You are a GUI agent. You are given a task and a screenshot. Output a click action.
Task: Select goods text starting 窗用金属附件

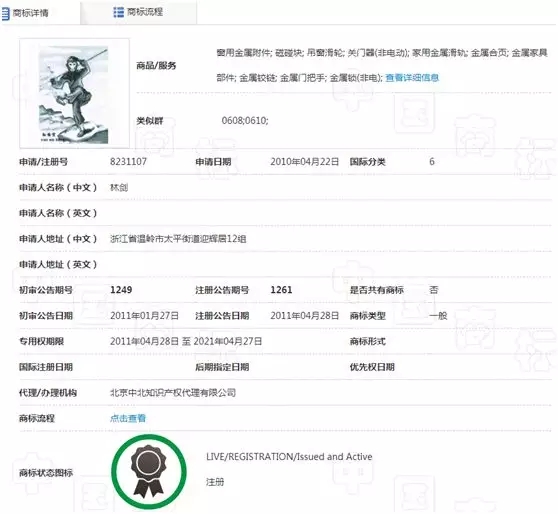[382, 65]
